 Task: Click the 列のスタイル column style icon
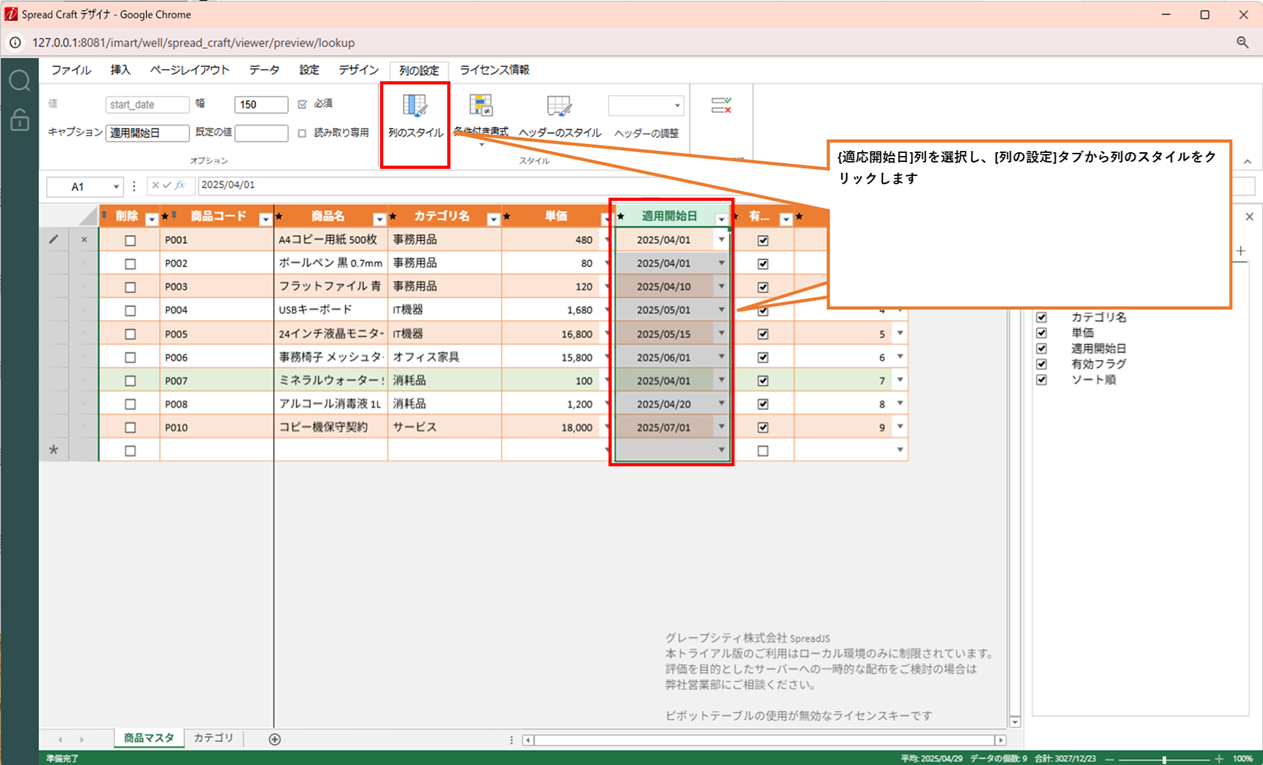coord(415,108)
